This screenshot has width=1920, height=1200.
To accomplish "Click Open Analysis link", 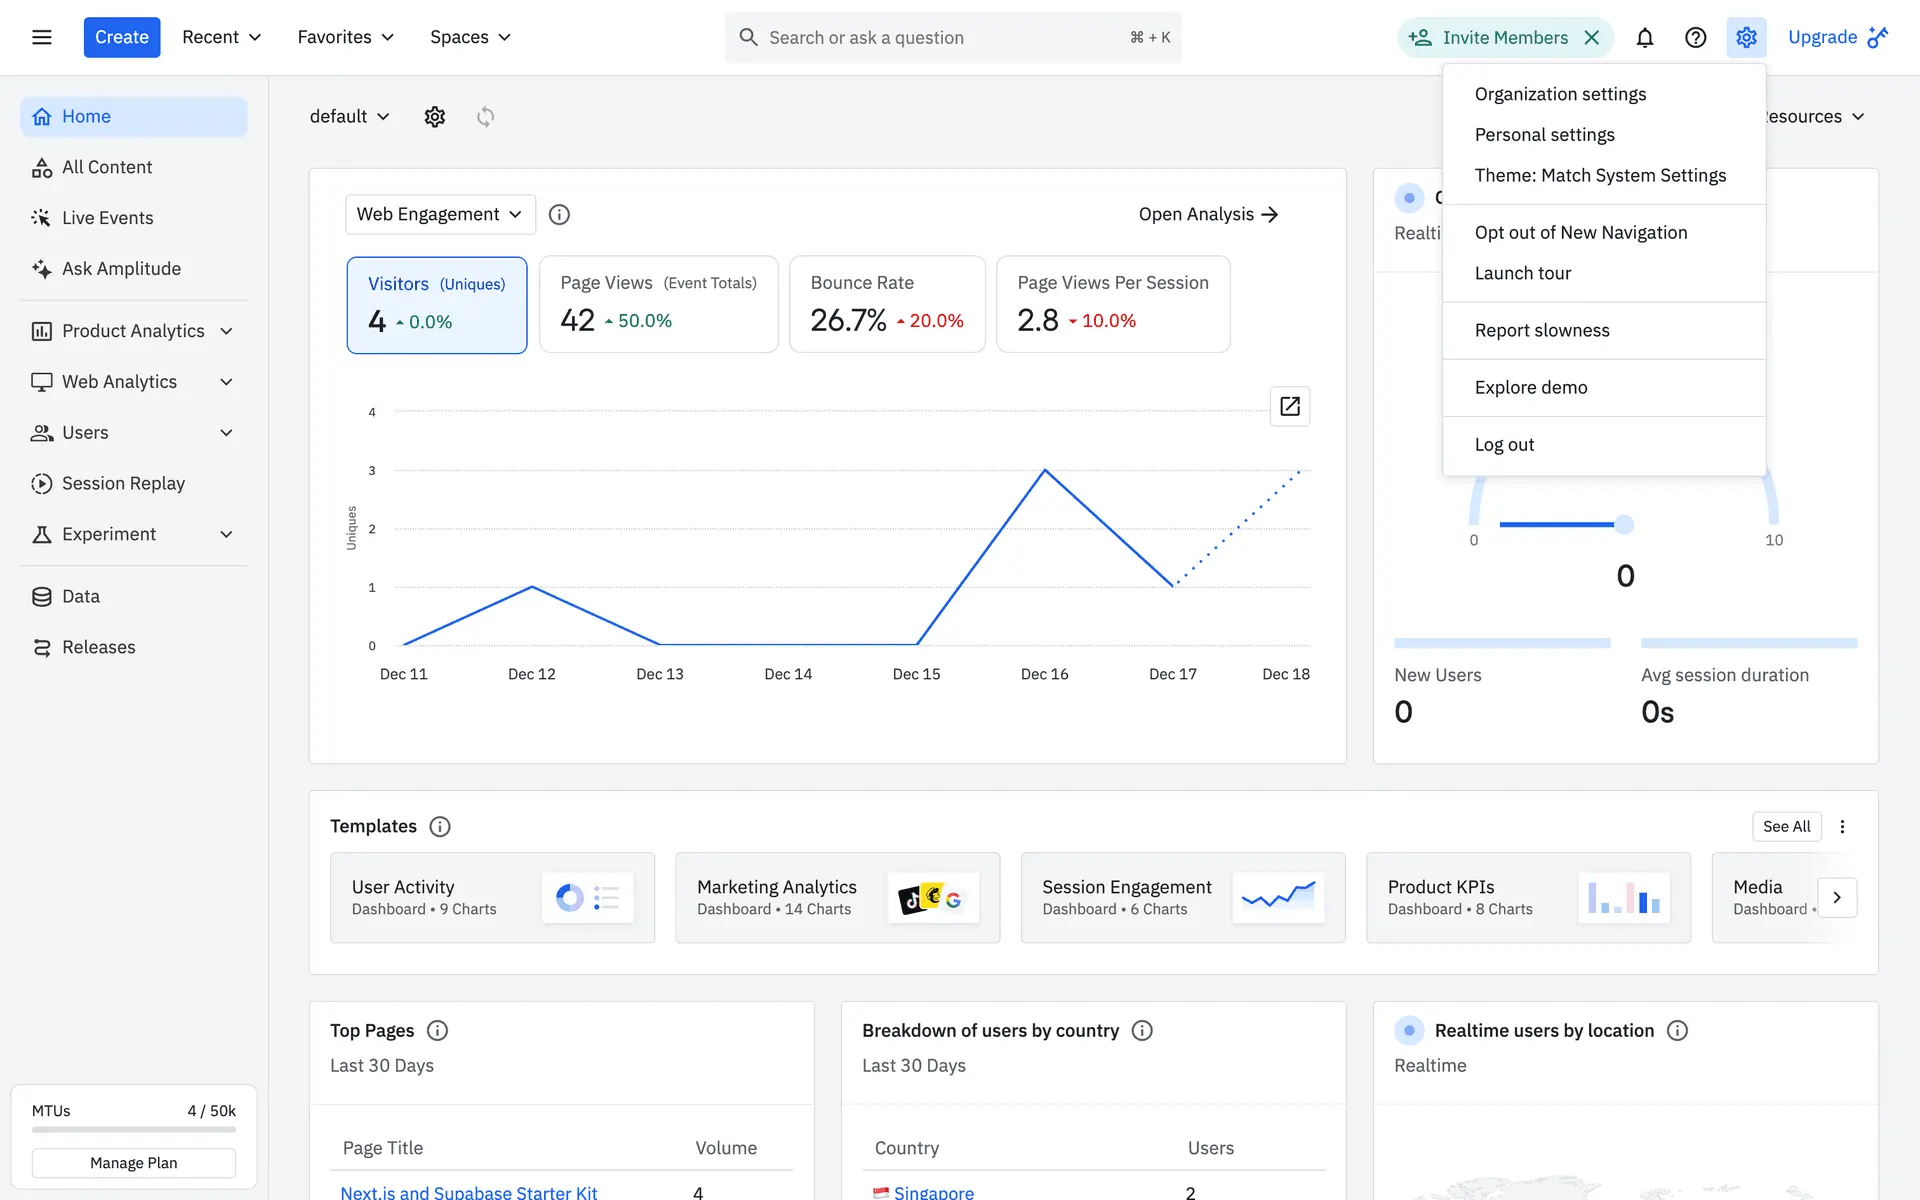I will pos(1208,214).
